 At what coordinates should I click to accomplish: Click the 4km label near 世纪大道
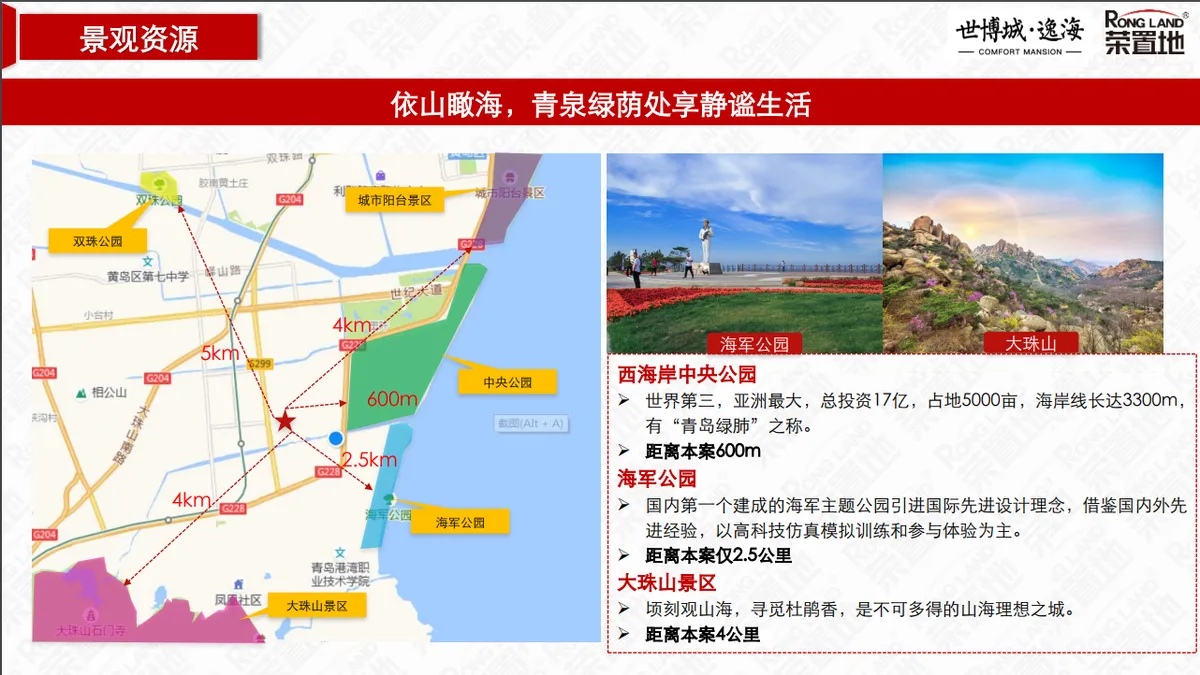click(x=354, y=325)
